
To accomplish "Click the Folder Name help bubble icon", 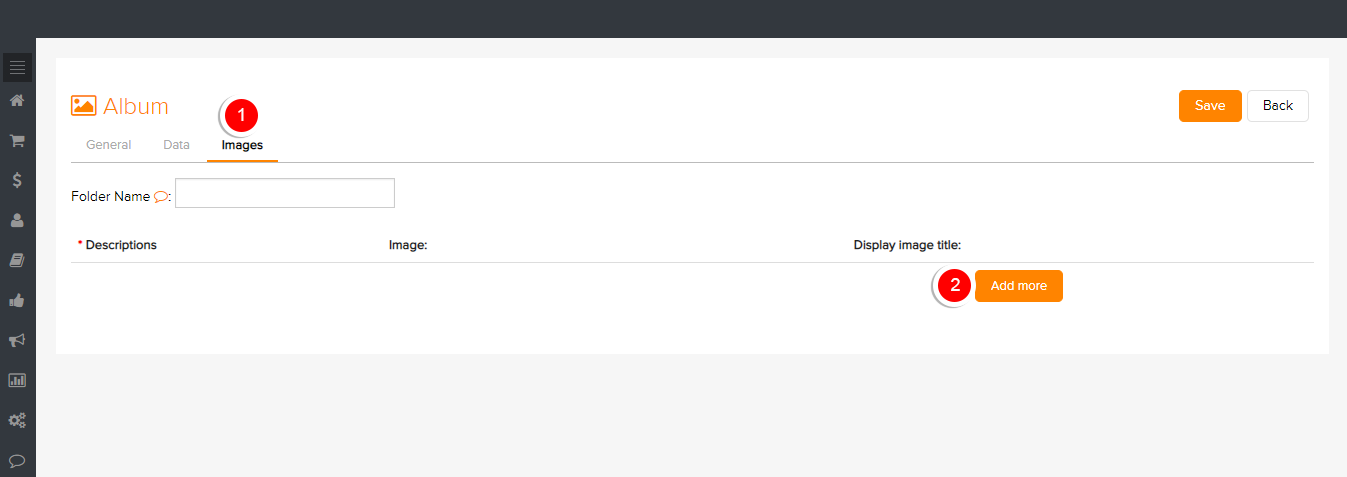I will [x=161, y=197].
